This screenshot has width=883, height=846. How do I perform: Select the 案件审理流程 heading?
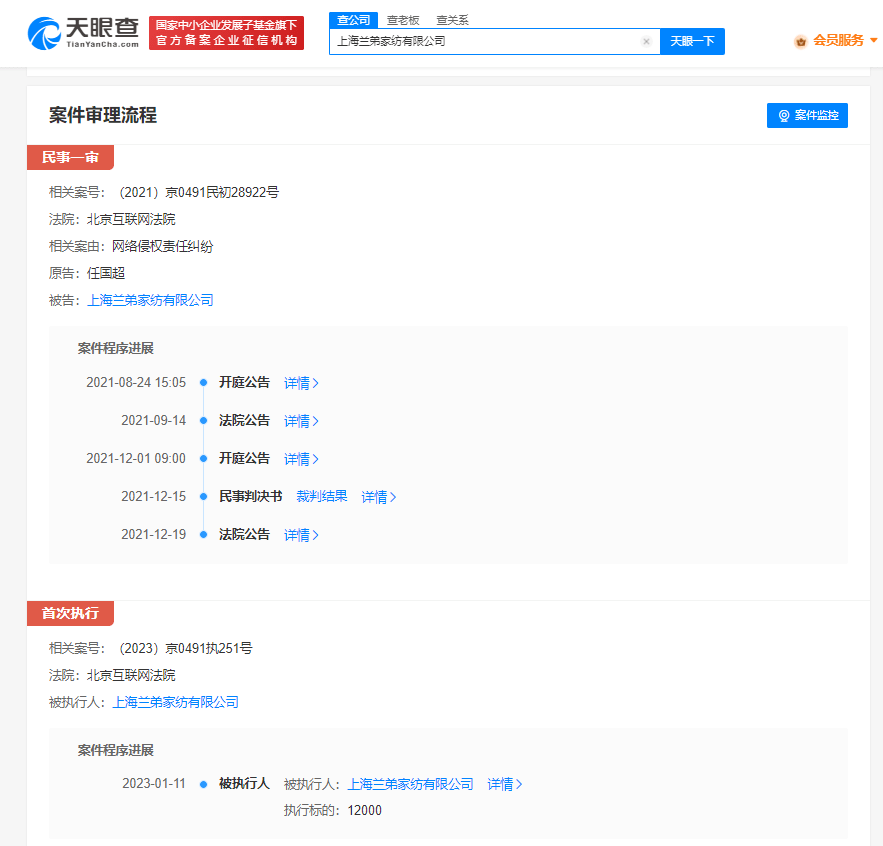pos(103,115)
